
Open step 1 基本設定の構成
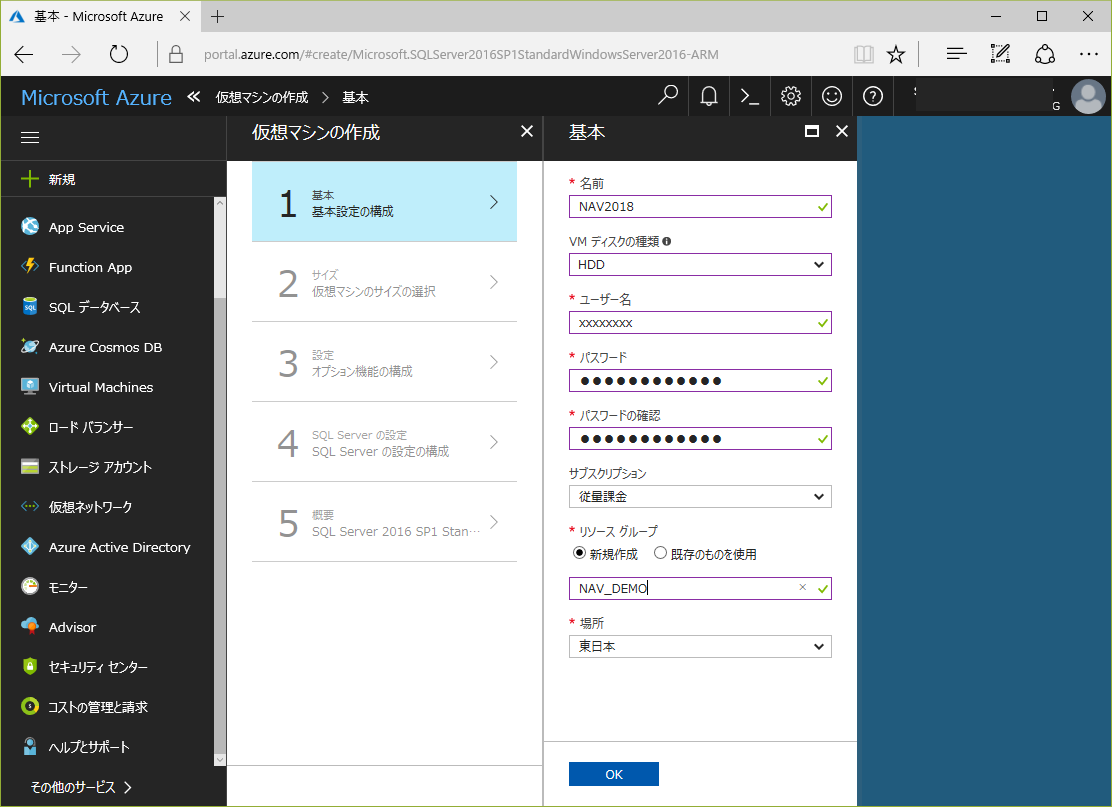click(384, 202)
